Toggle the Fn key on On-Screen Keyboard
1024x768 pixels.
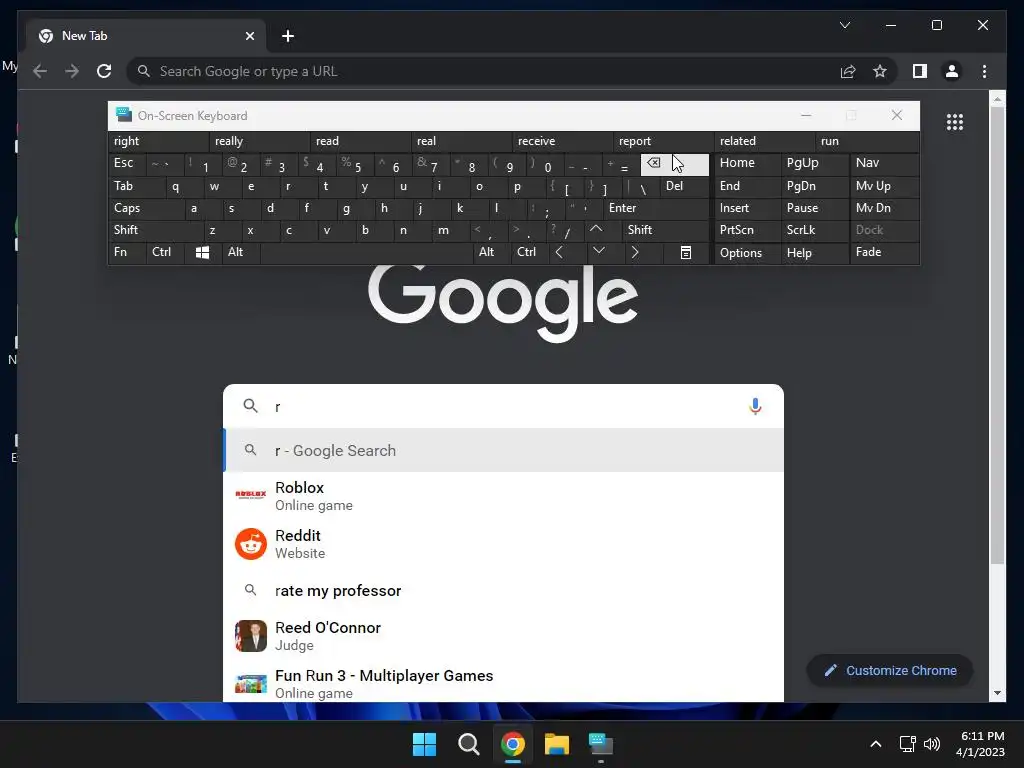click(127, 253)
